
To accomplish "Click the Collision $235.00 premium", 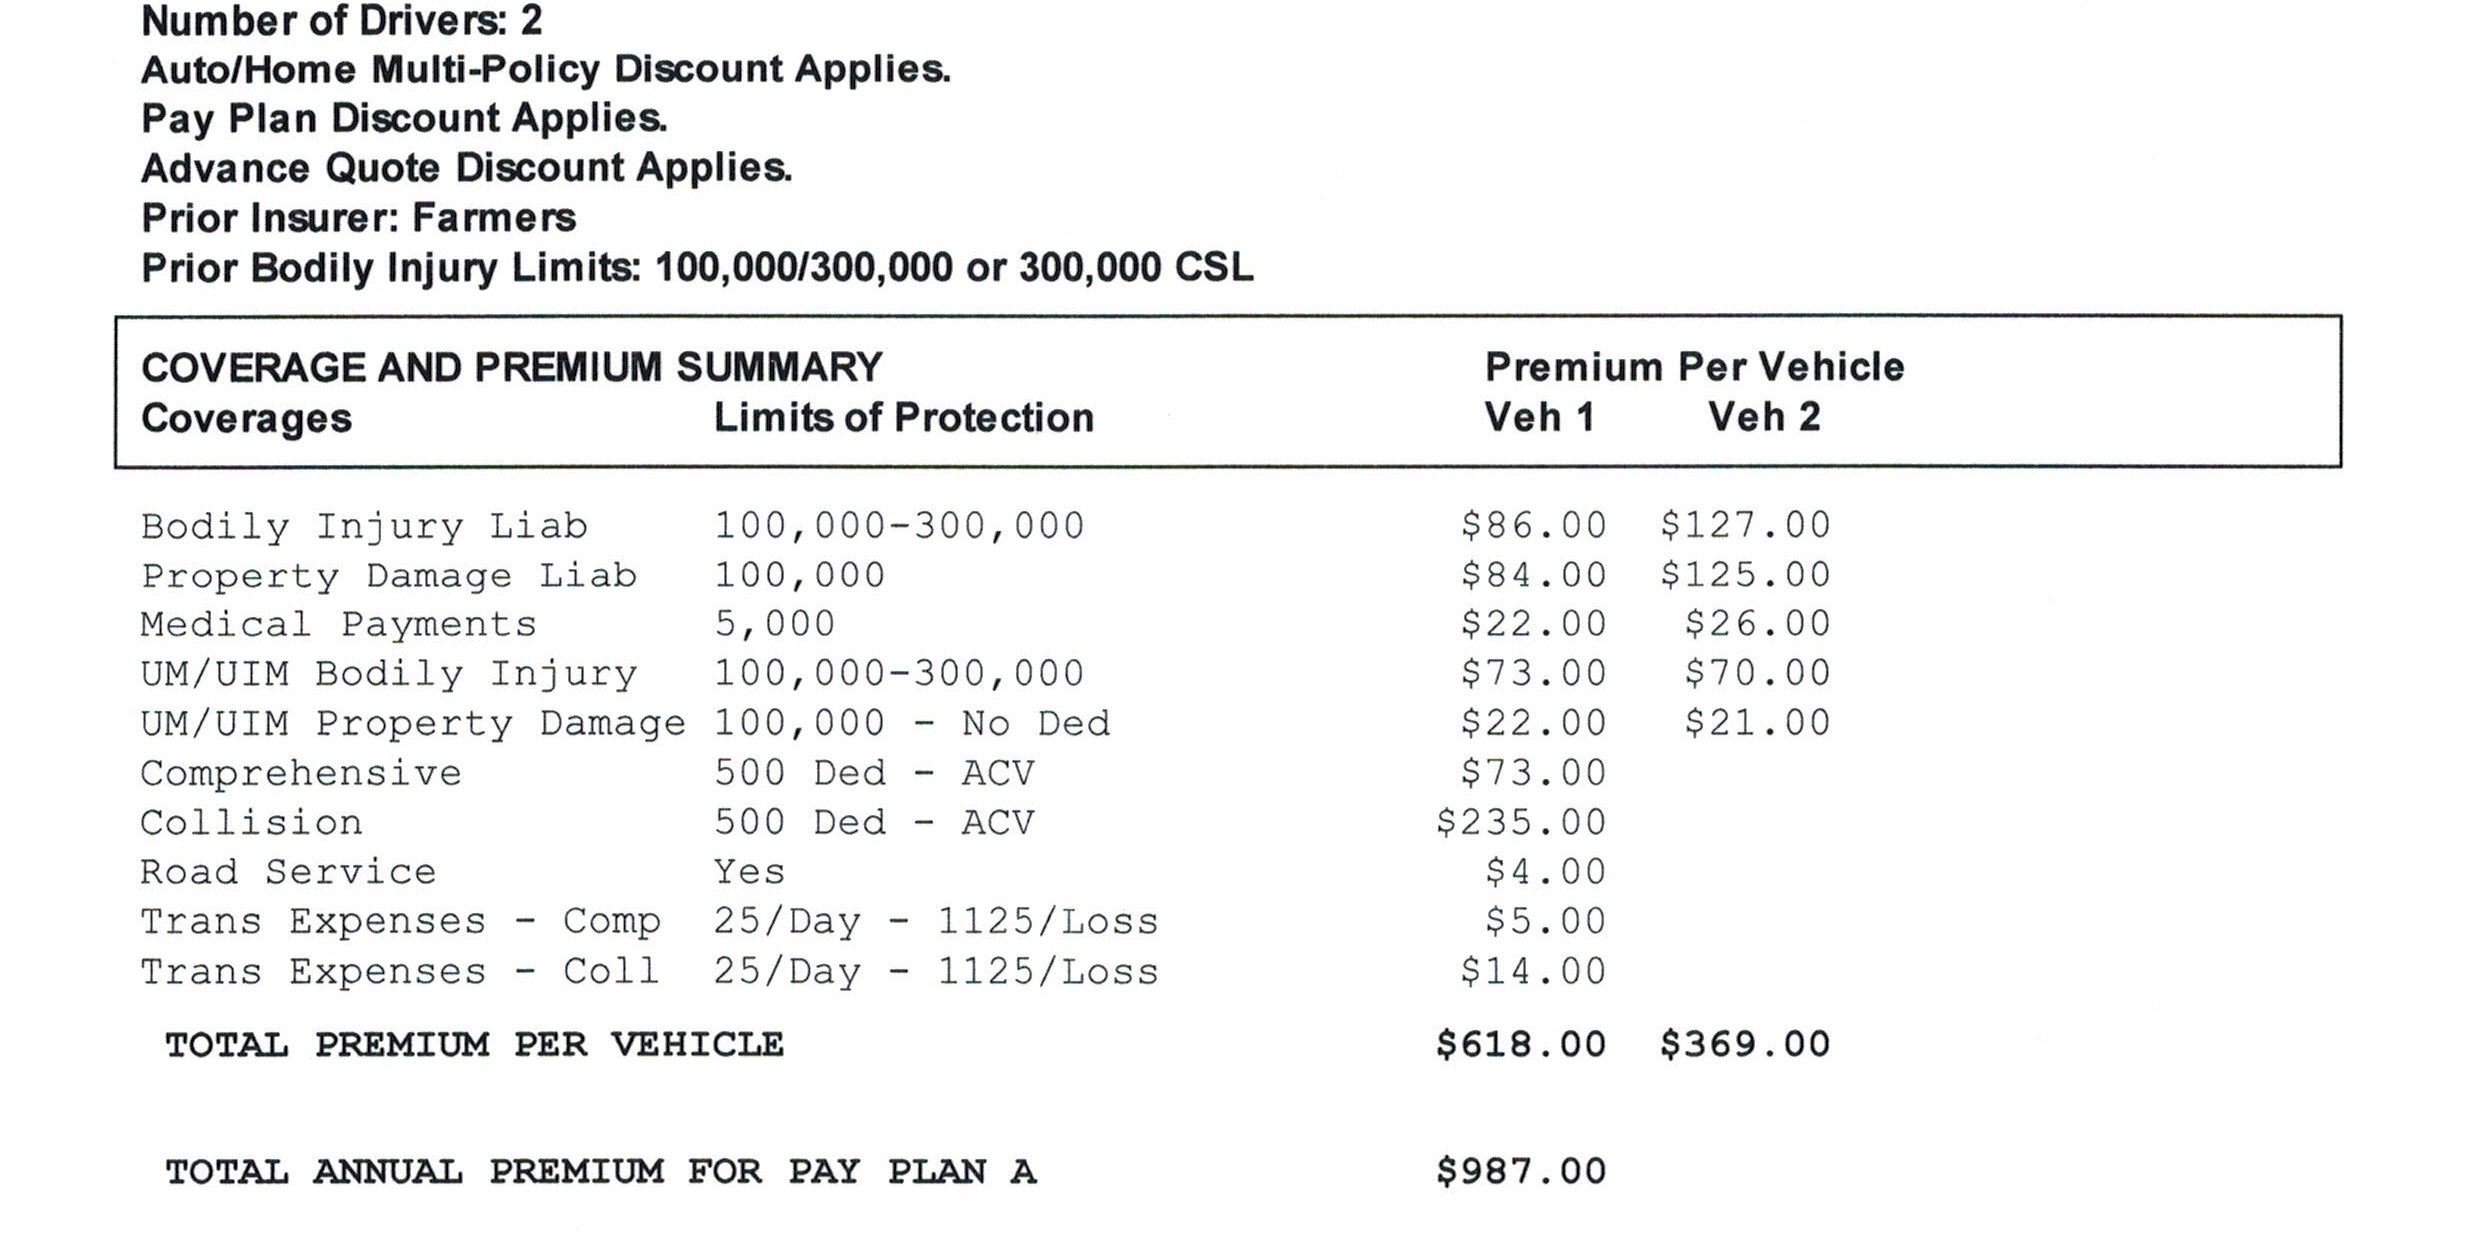I will pyautogui.click(x=1521, y=823).
